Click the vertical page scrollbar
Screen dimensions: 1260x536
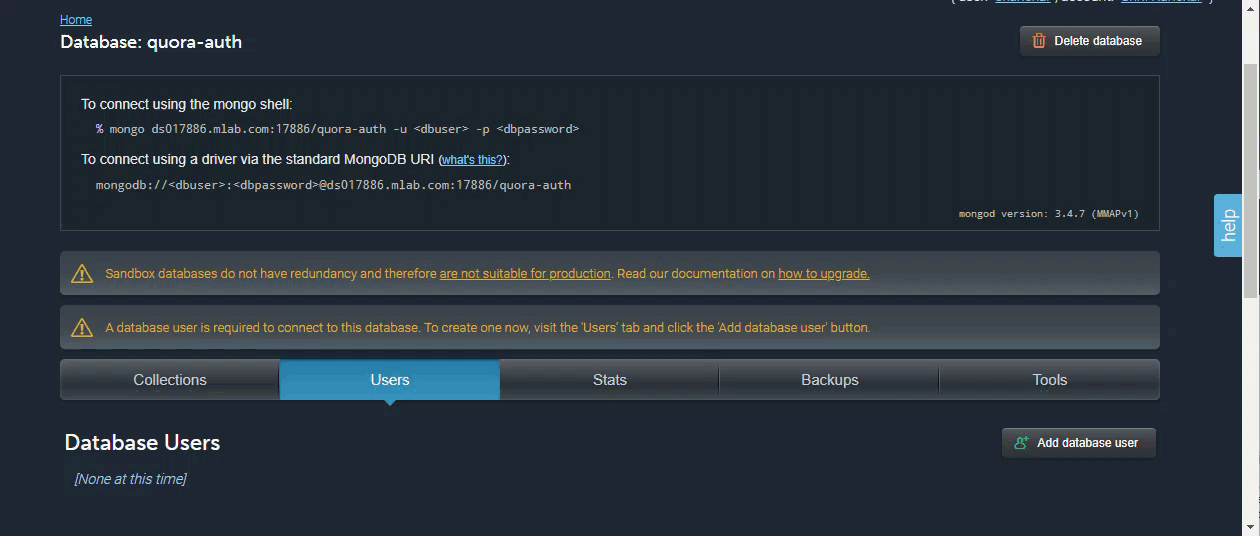point(1251,180)
